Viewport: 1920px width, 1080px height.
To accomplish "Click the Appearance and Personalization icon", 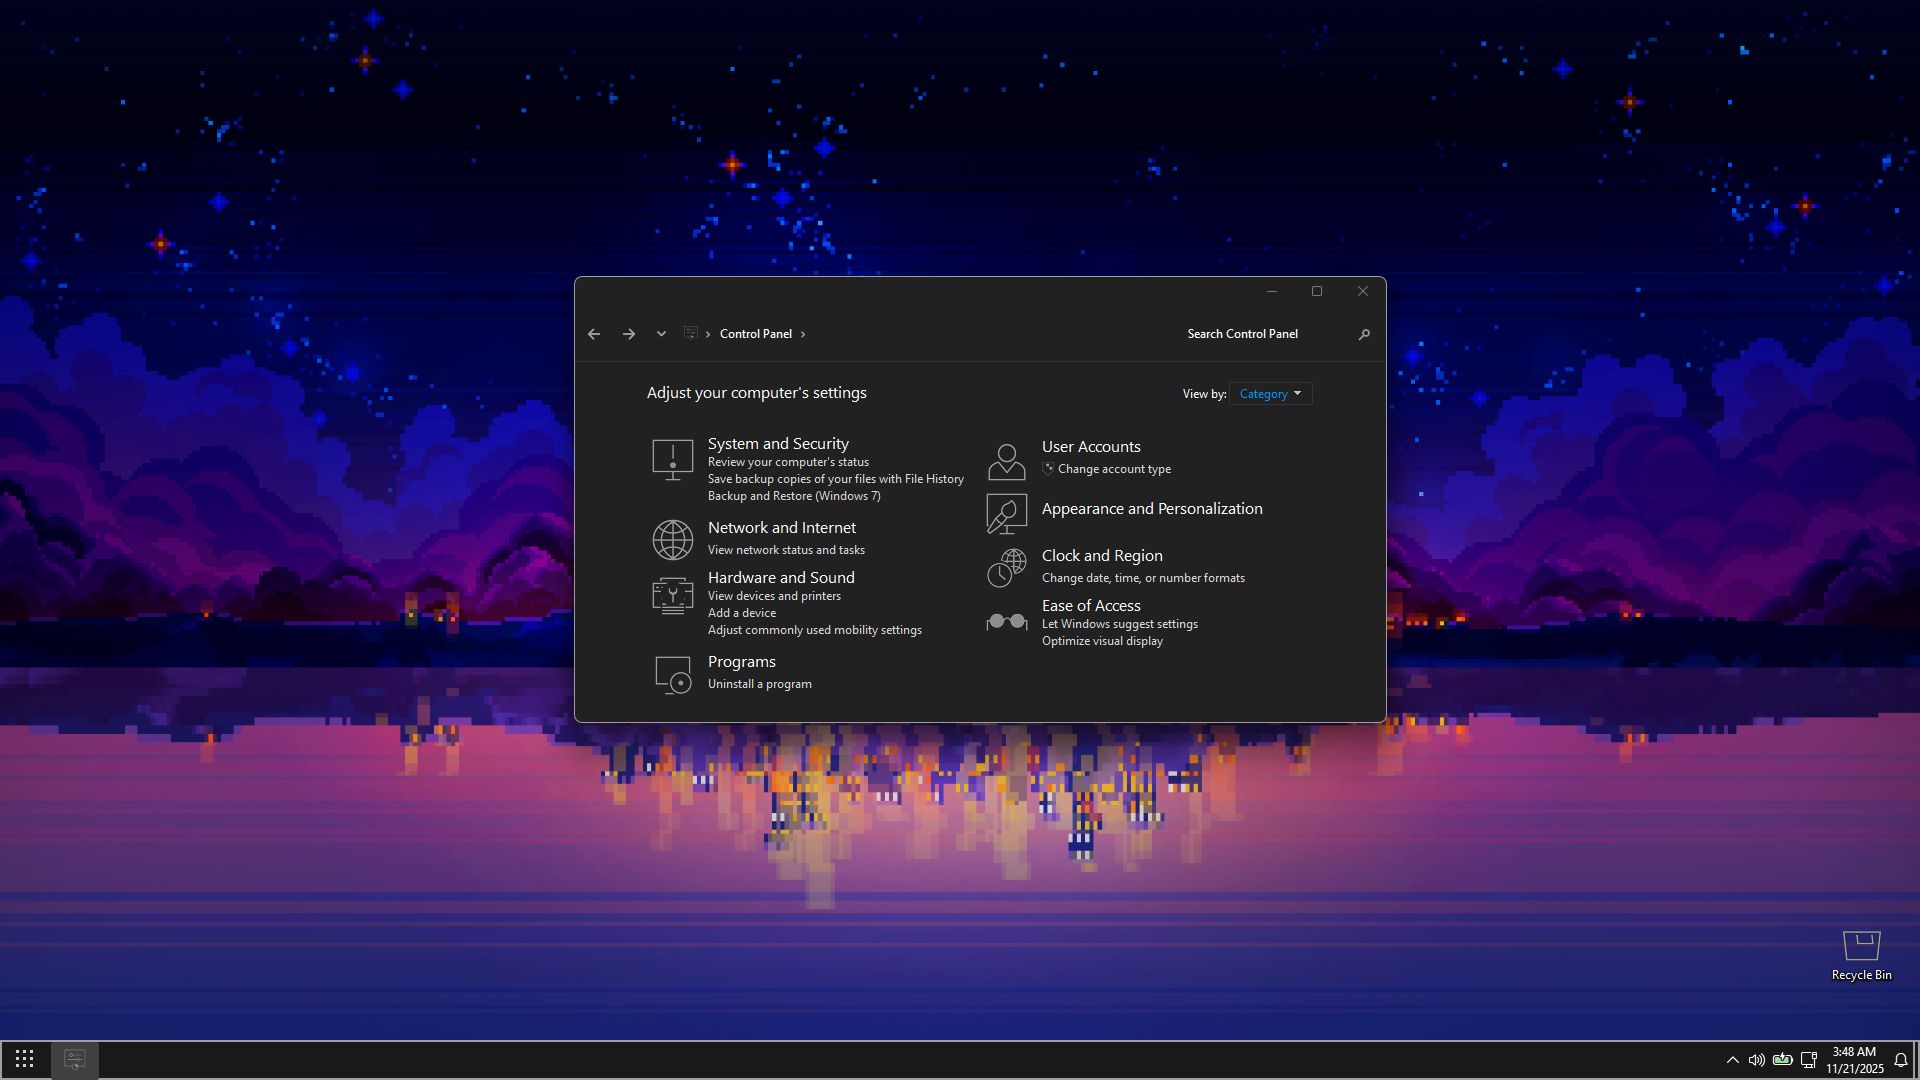I will coord(1006,514).
